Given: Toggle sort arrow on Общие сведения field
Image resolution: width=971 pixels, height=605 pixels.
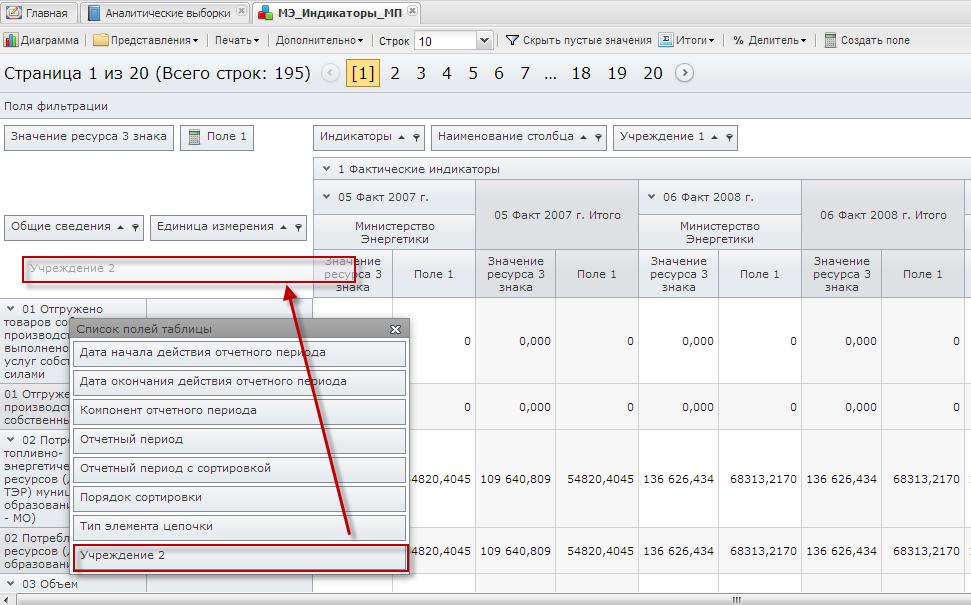Looking at the screenshot, I should [x=120, y=227].
